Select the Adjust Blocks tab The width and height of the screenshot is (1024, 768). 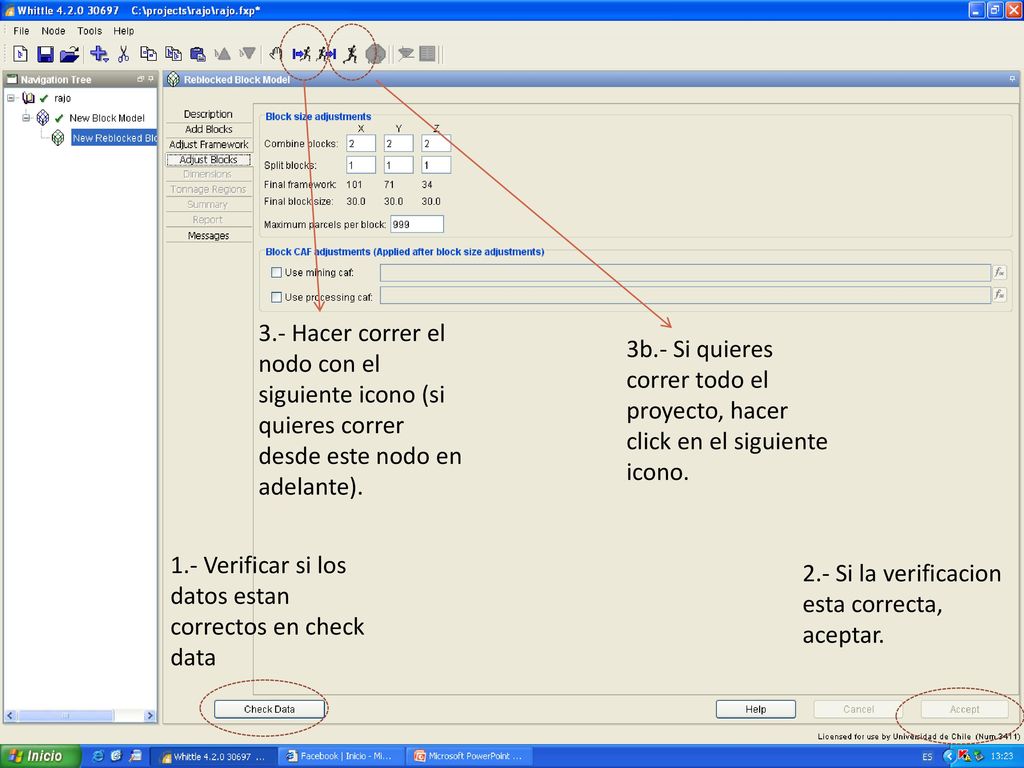(x=208, y=159)
